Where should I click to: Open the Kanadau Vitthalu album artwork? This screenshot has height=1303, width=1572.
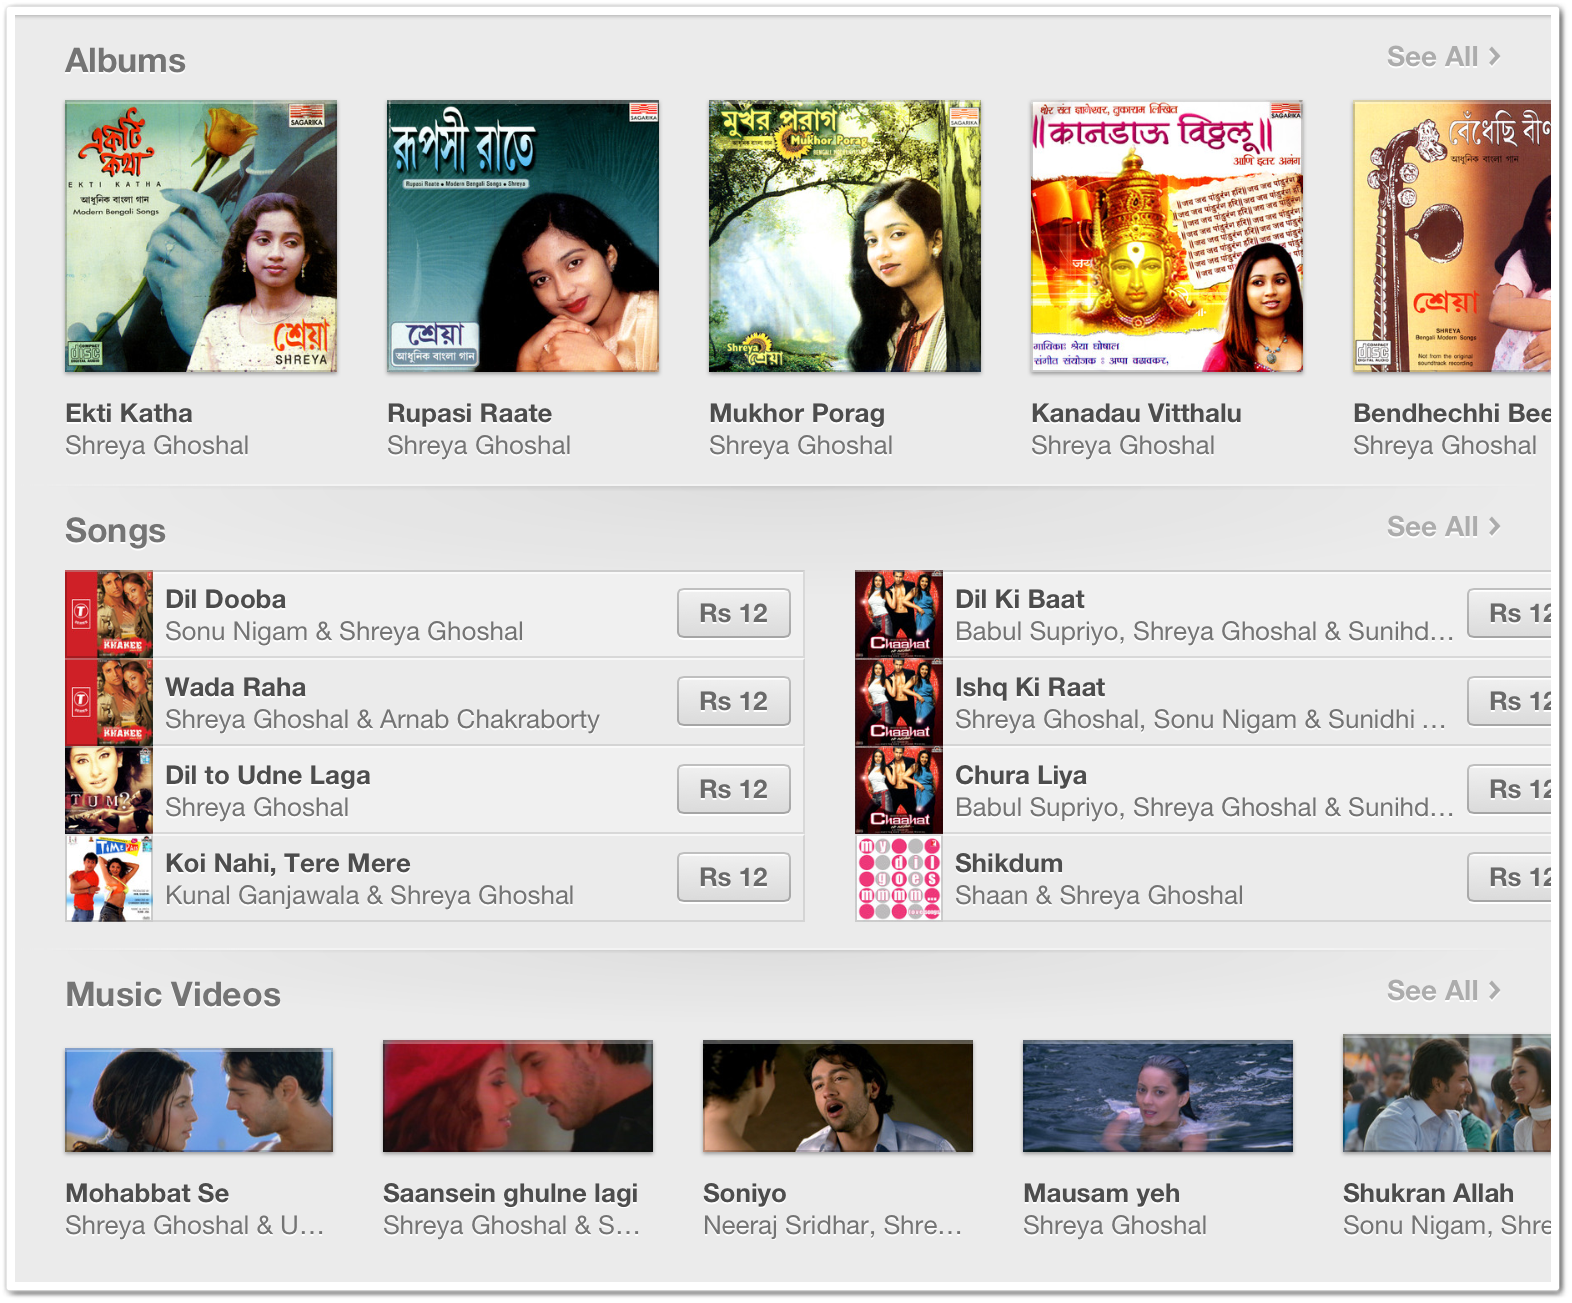point(1167,236)
